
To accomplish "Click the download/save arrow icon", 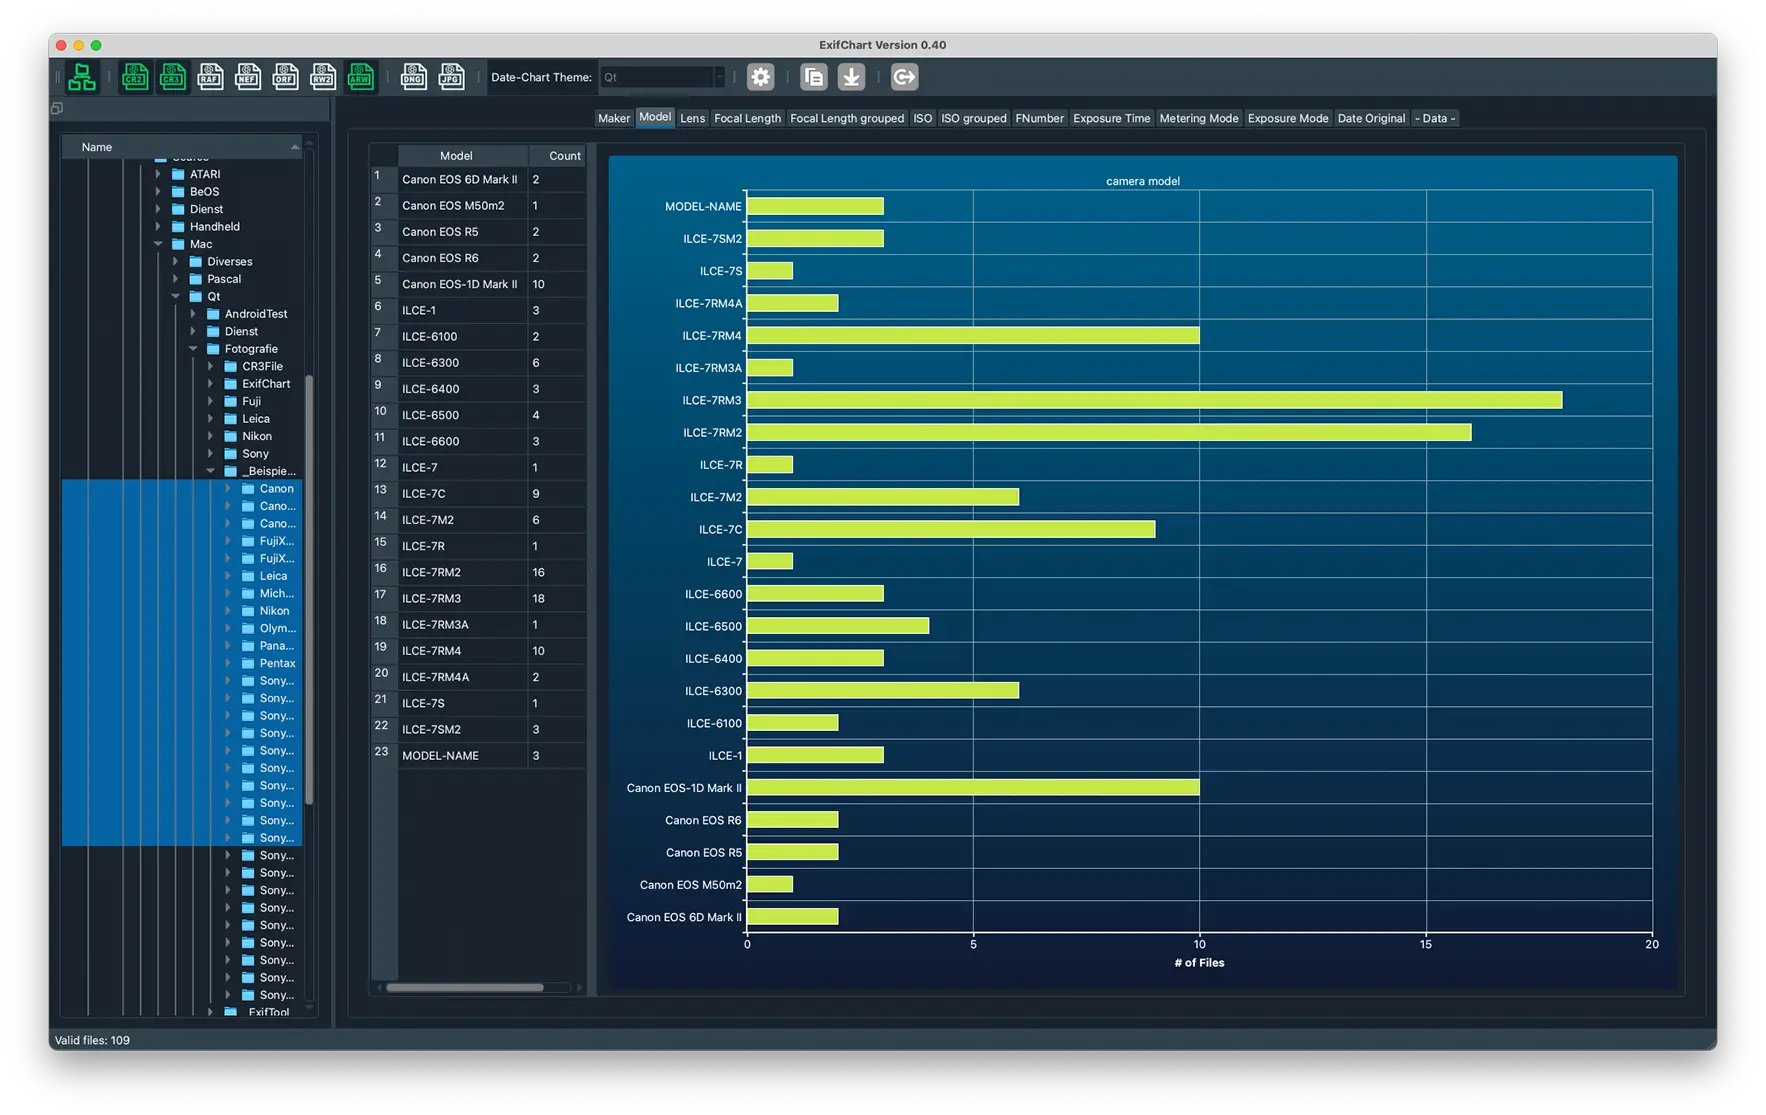I will [851, 77].
